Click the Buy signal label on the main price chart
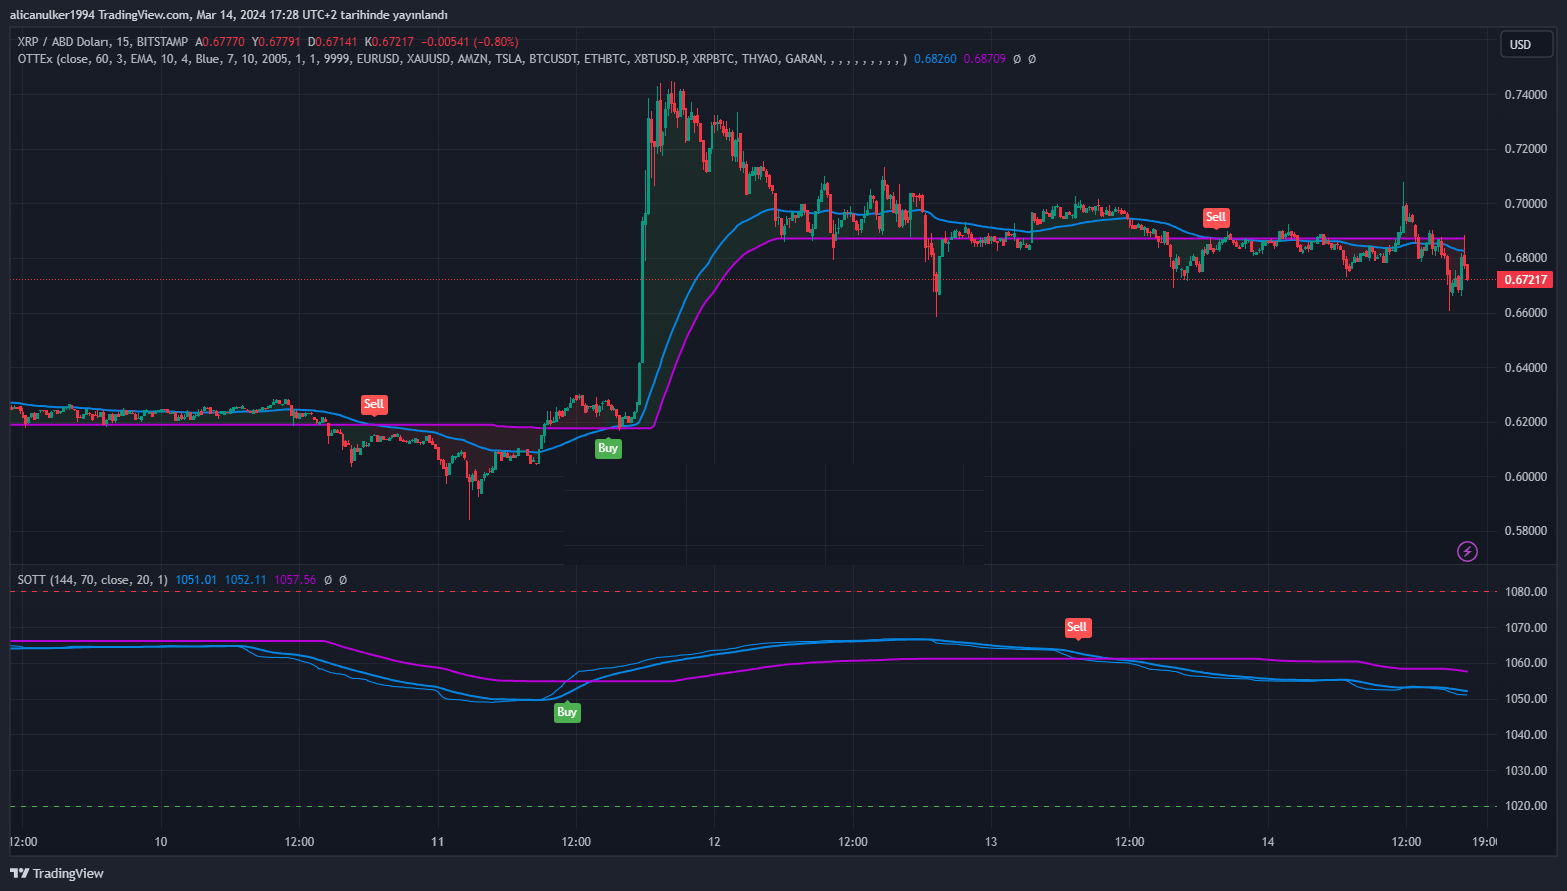Viewport: 1567px width, 891px height. coord(608,448)
